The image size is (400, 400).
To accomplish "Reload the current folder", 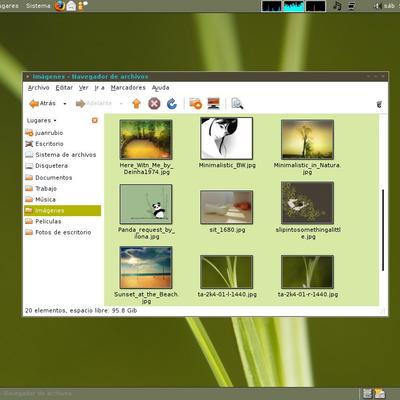I will [172, 104].
